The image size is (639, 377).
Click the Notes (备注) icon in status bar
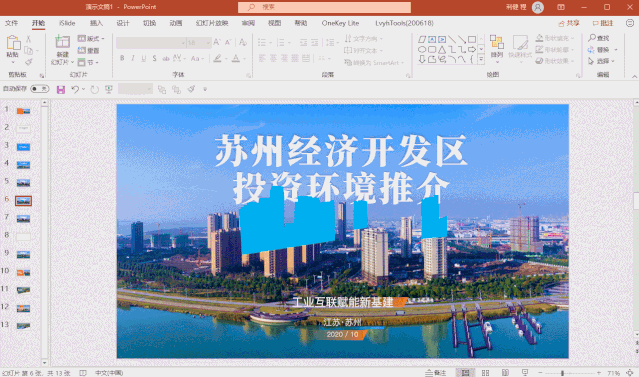(436, 373)
